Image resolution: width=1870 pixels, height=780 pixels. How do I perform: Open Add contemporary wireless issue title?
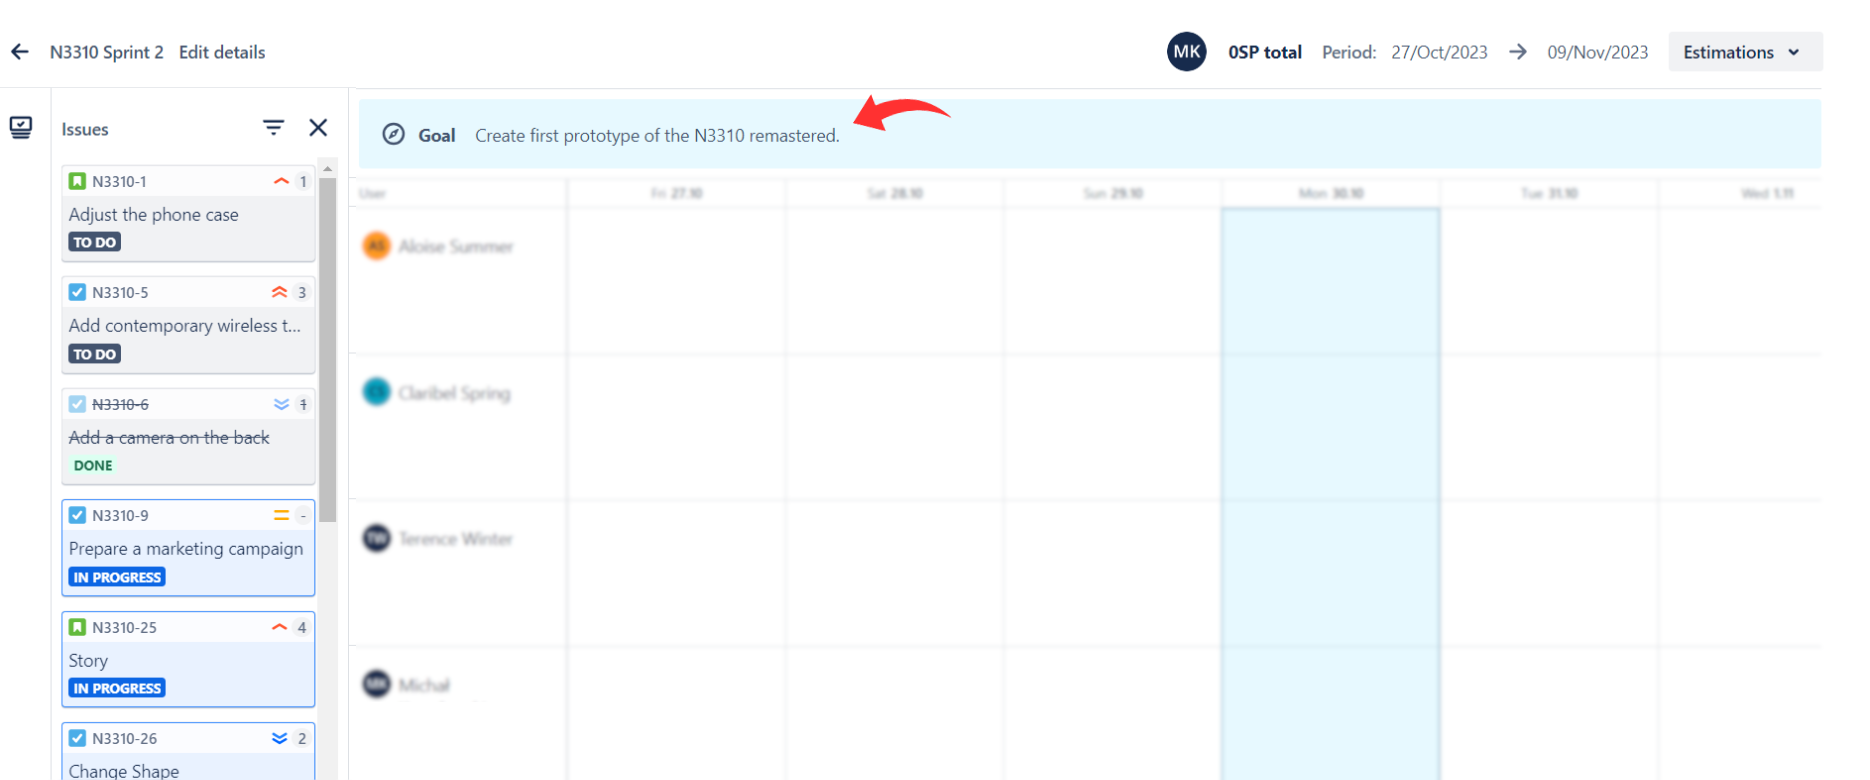pos(184,325)
